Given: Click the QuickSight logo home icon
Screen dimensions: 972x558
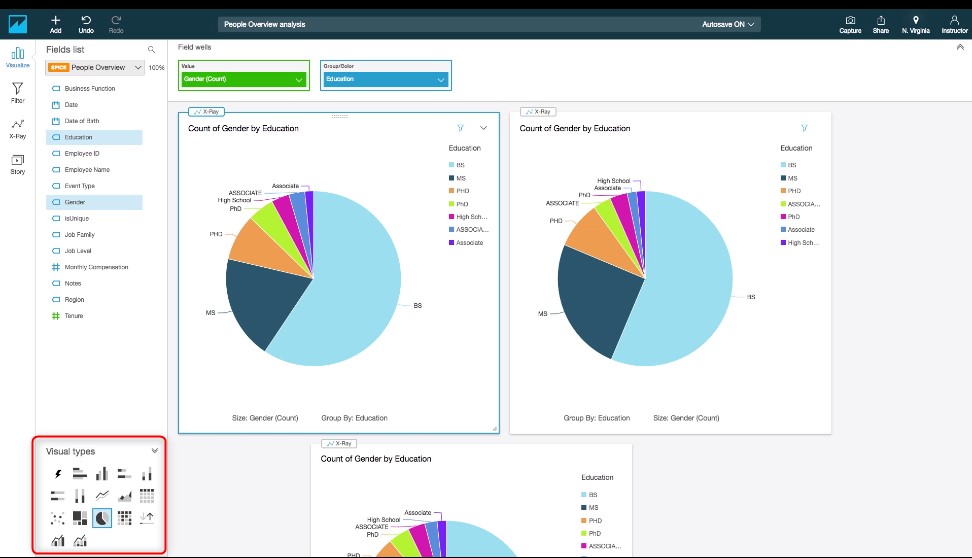Looking at the screenshot, I should (17, 24).
